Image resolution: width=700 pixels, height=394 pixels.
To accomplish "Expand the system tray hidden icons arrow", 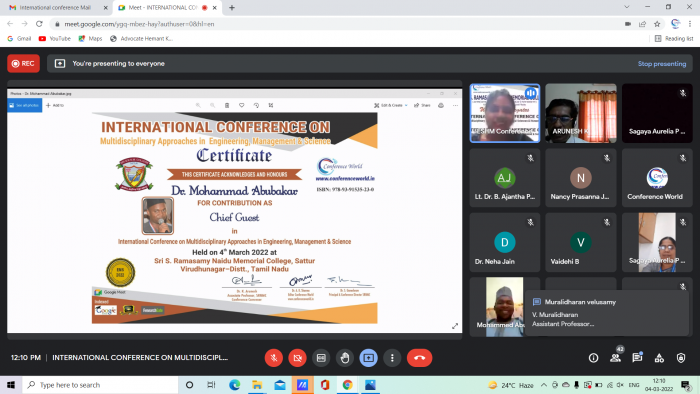I will (x=544, y=385).
